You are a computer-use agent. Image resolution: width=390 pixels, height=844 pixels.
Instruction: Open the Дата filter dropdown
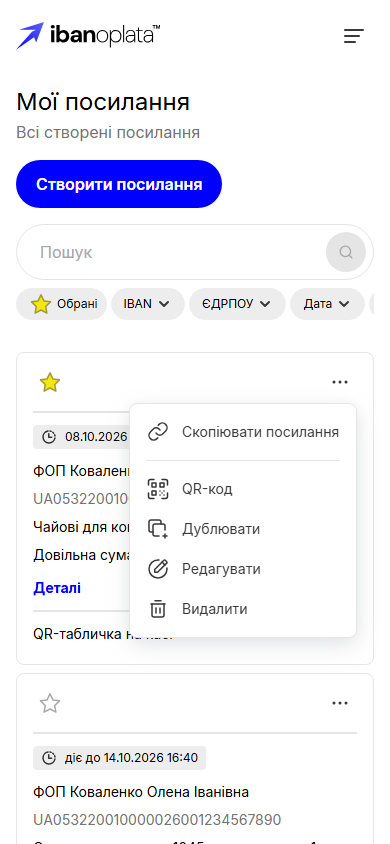[x=328, y=304]
